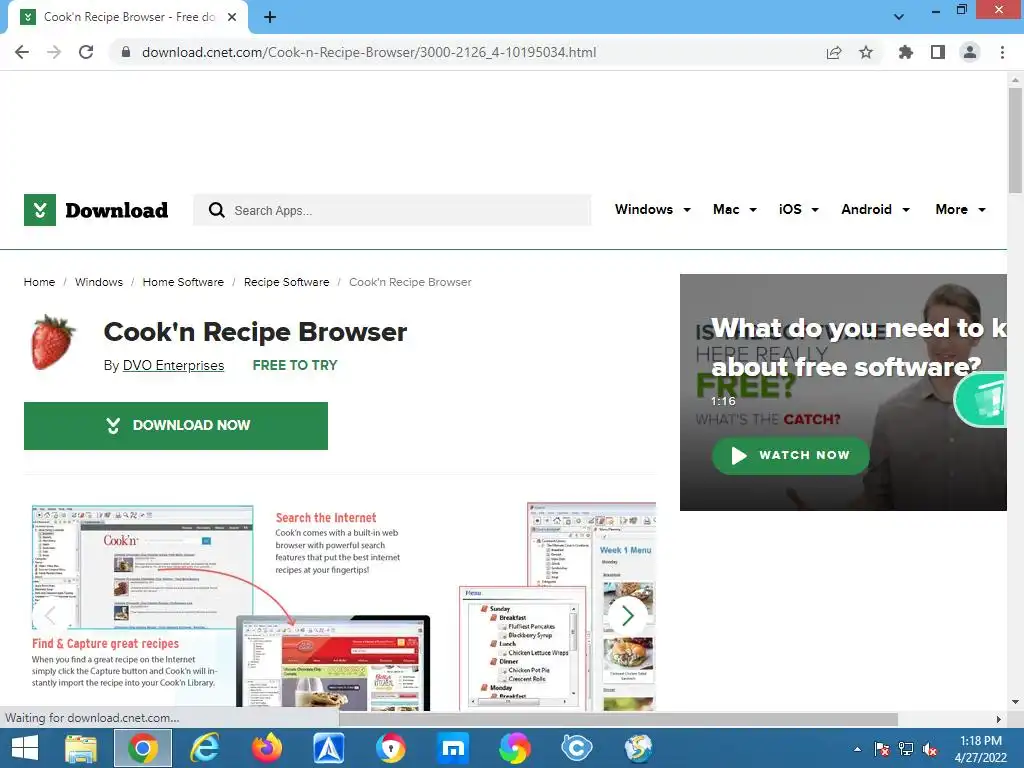View site security padlock info
The width and height of the screenshot is (1024, 768).
(x=126, y=52)
